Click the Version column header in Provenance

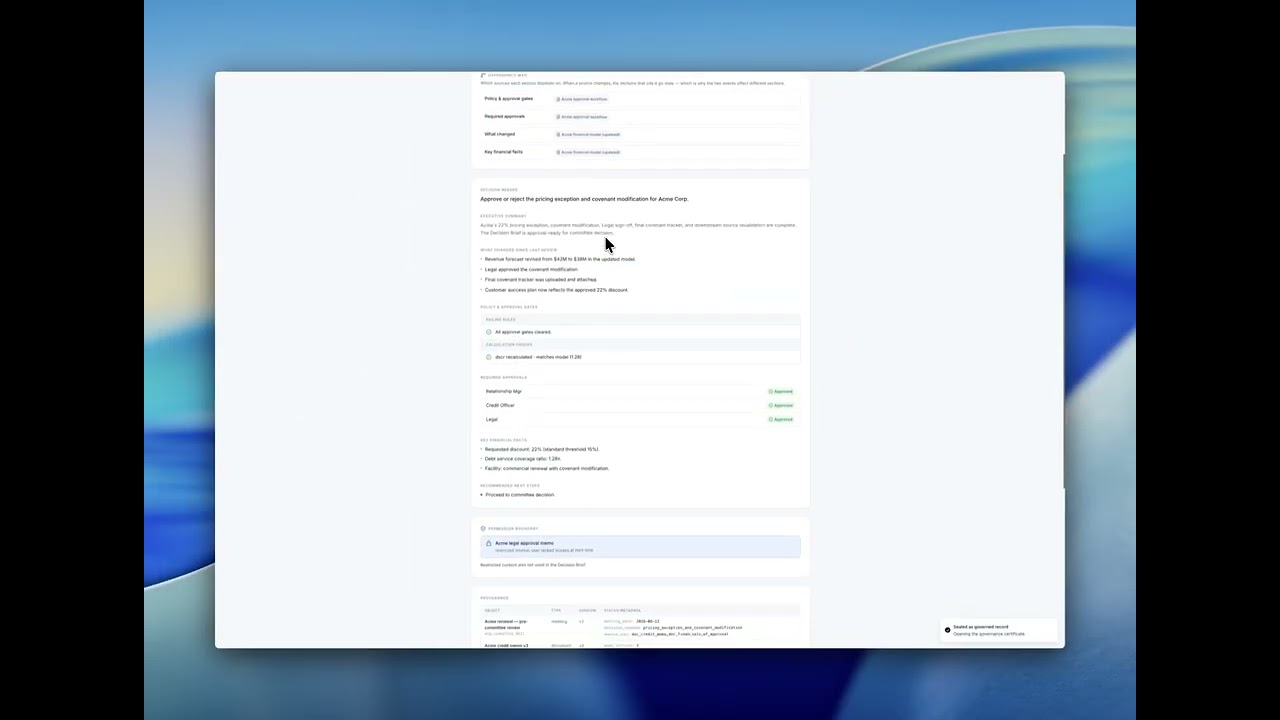pyautogui.click(x=587, y=610)
